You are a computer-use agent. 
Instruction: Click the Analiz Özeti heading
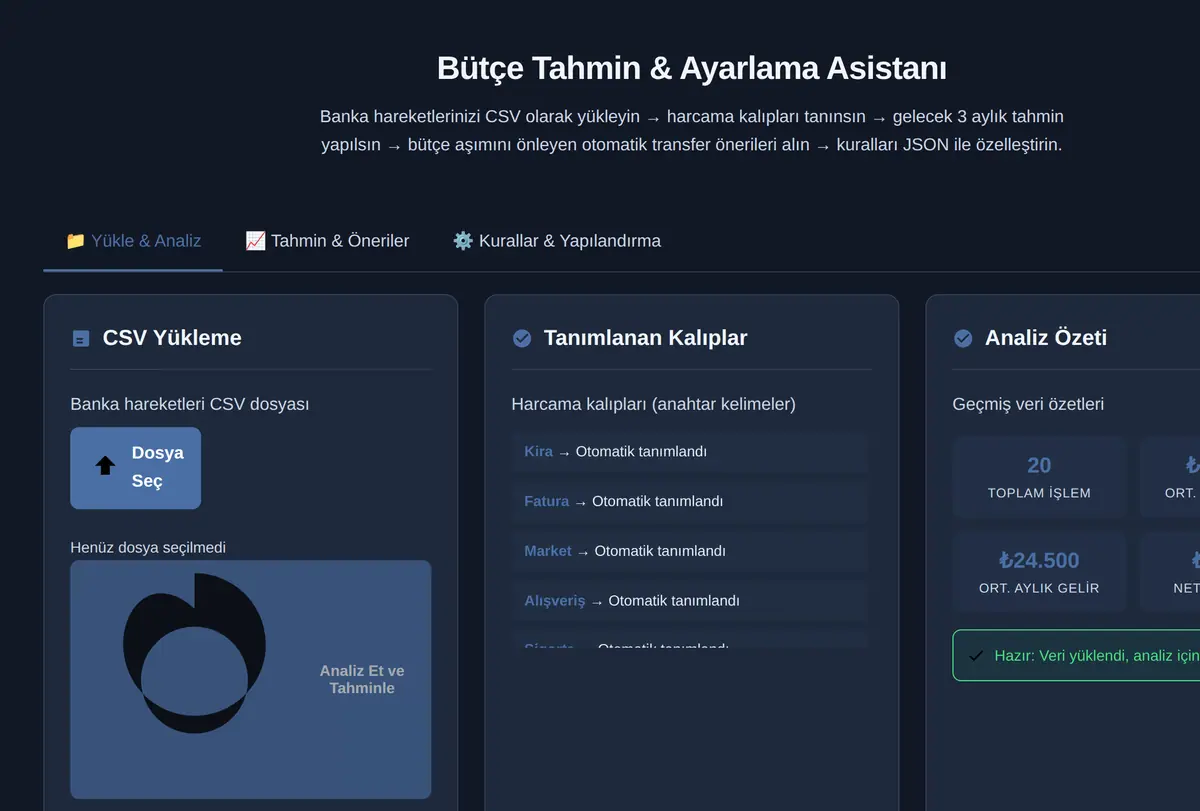(1045, 338)
